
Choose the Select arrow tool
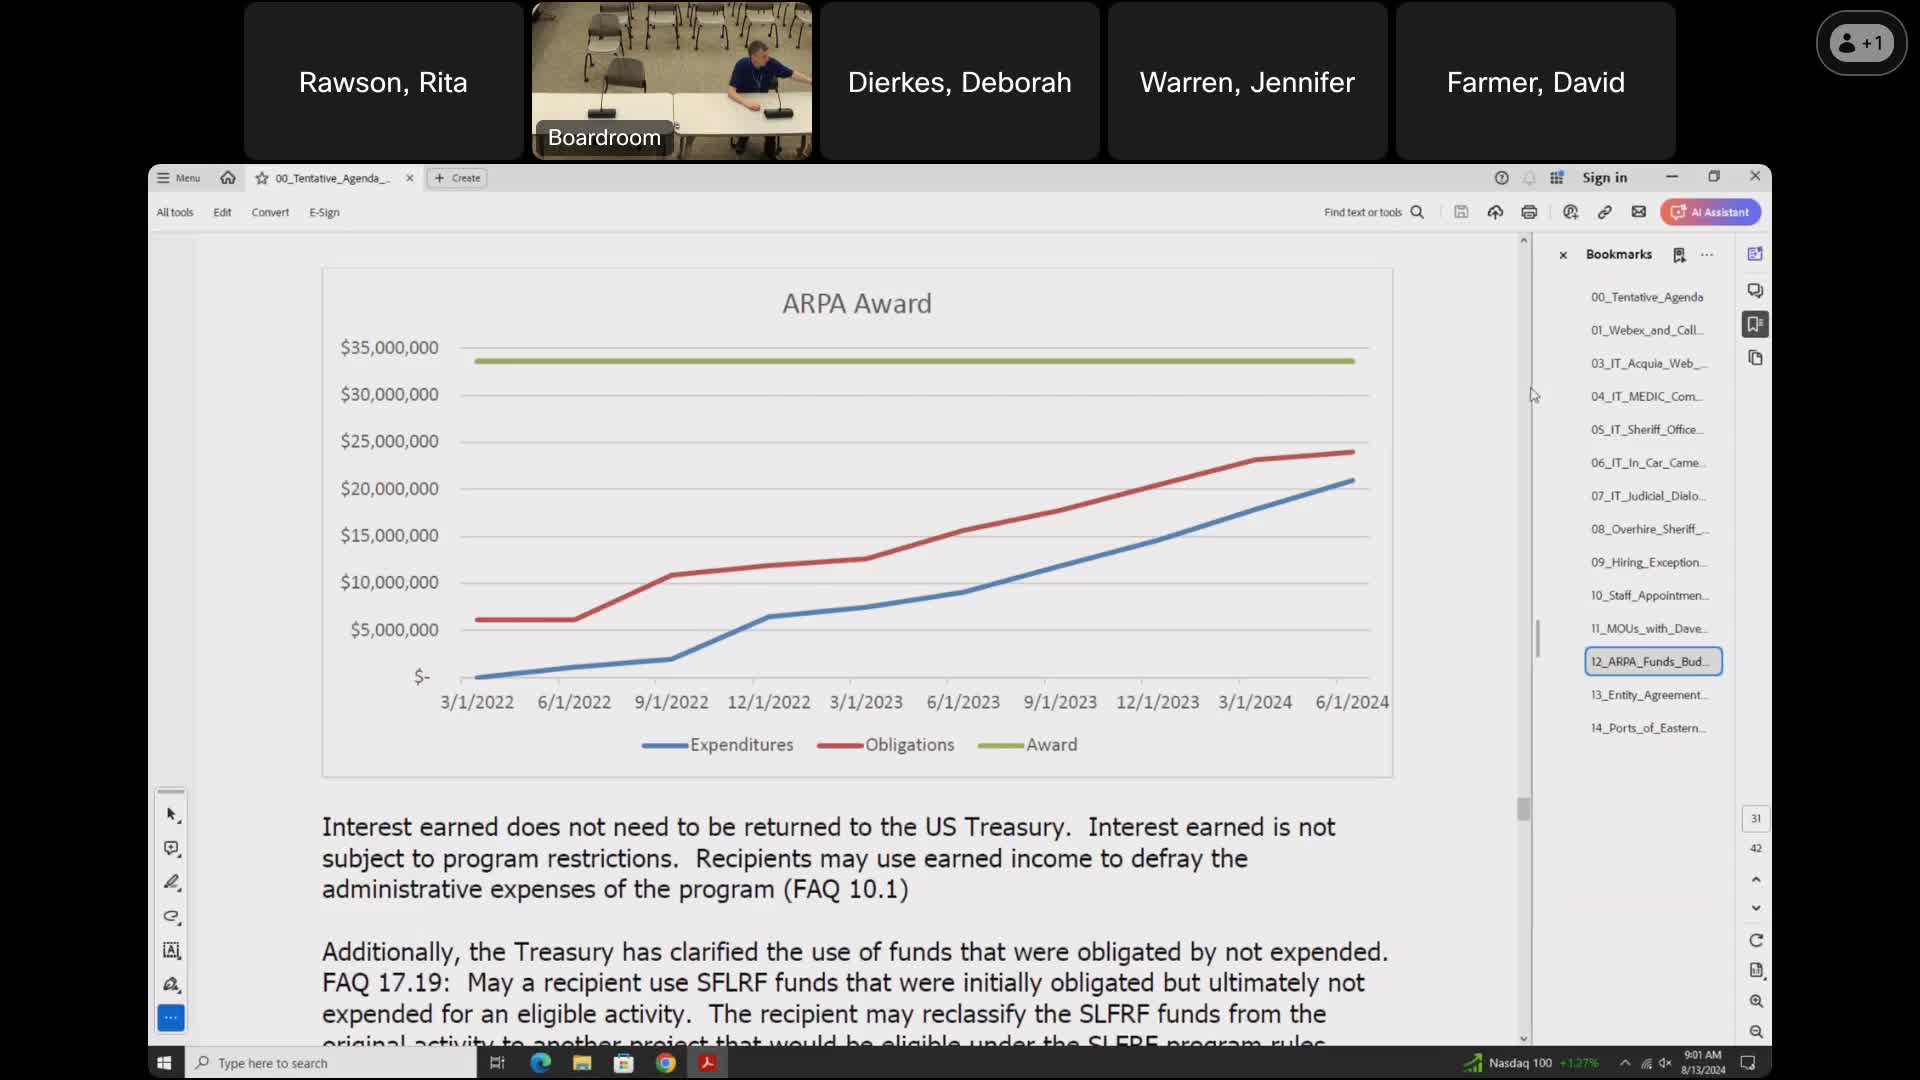pos(172,815)
